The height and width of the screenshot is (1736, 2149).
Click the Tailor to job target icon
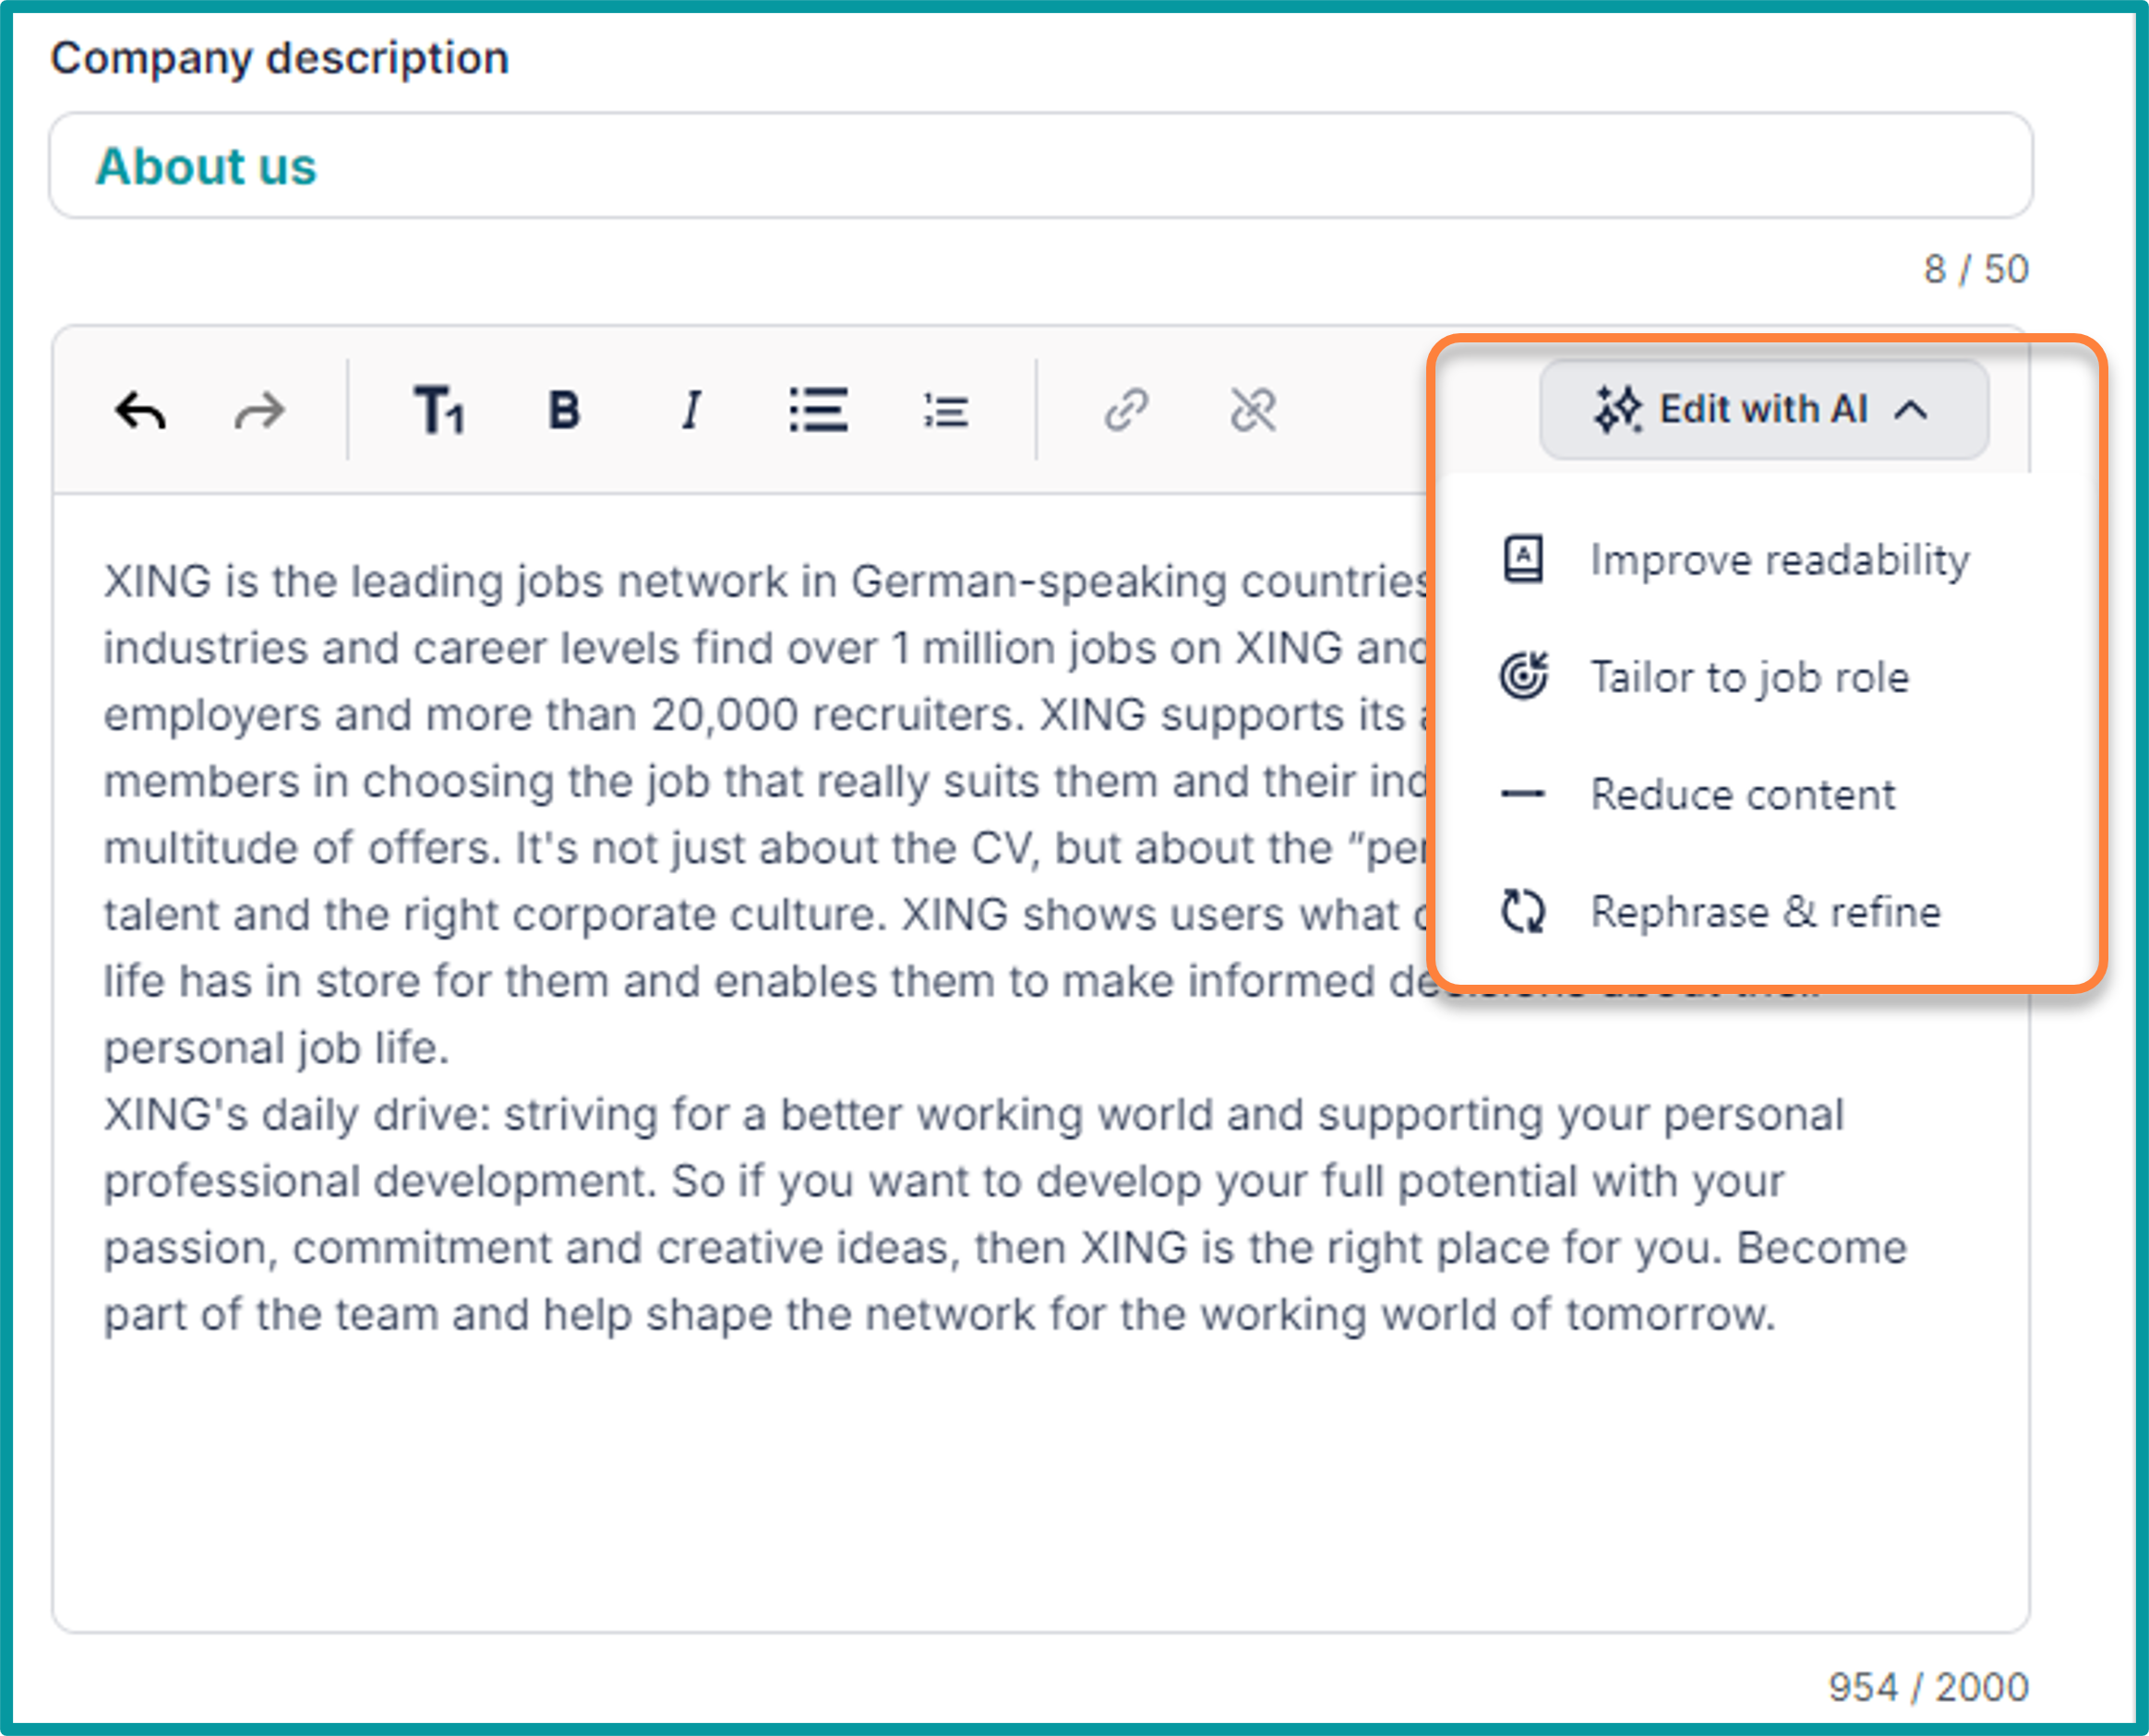[x=1523, y=677]
